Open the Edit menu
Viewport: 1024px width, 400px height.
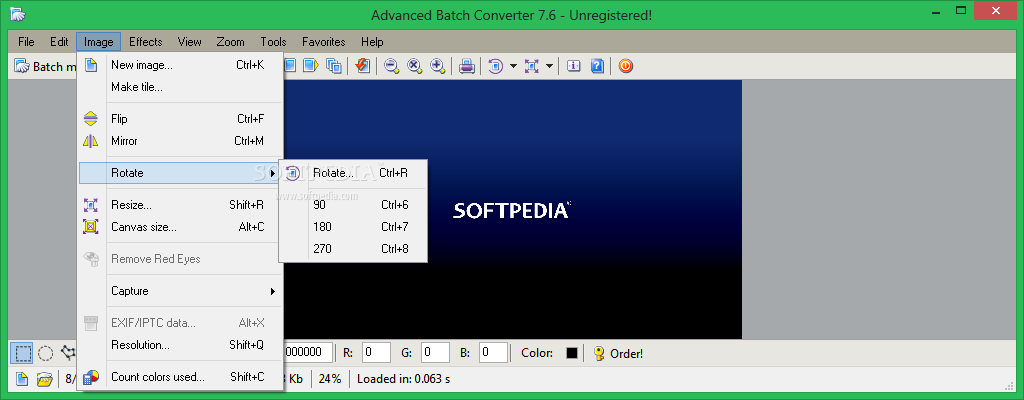coord(59,42)
